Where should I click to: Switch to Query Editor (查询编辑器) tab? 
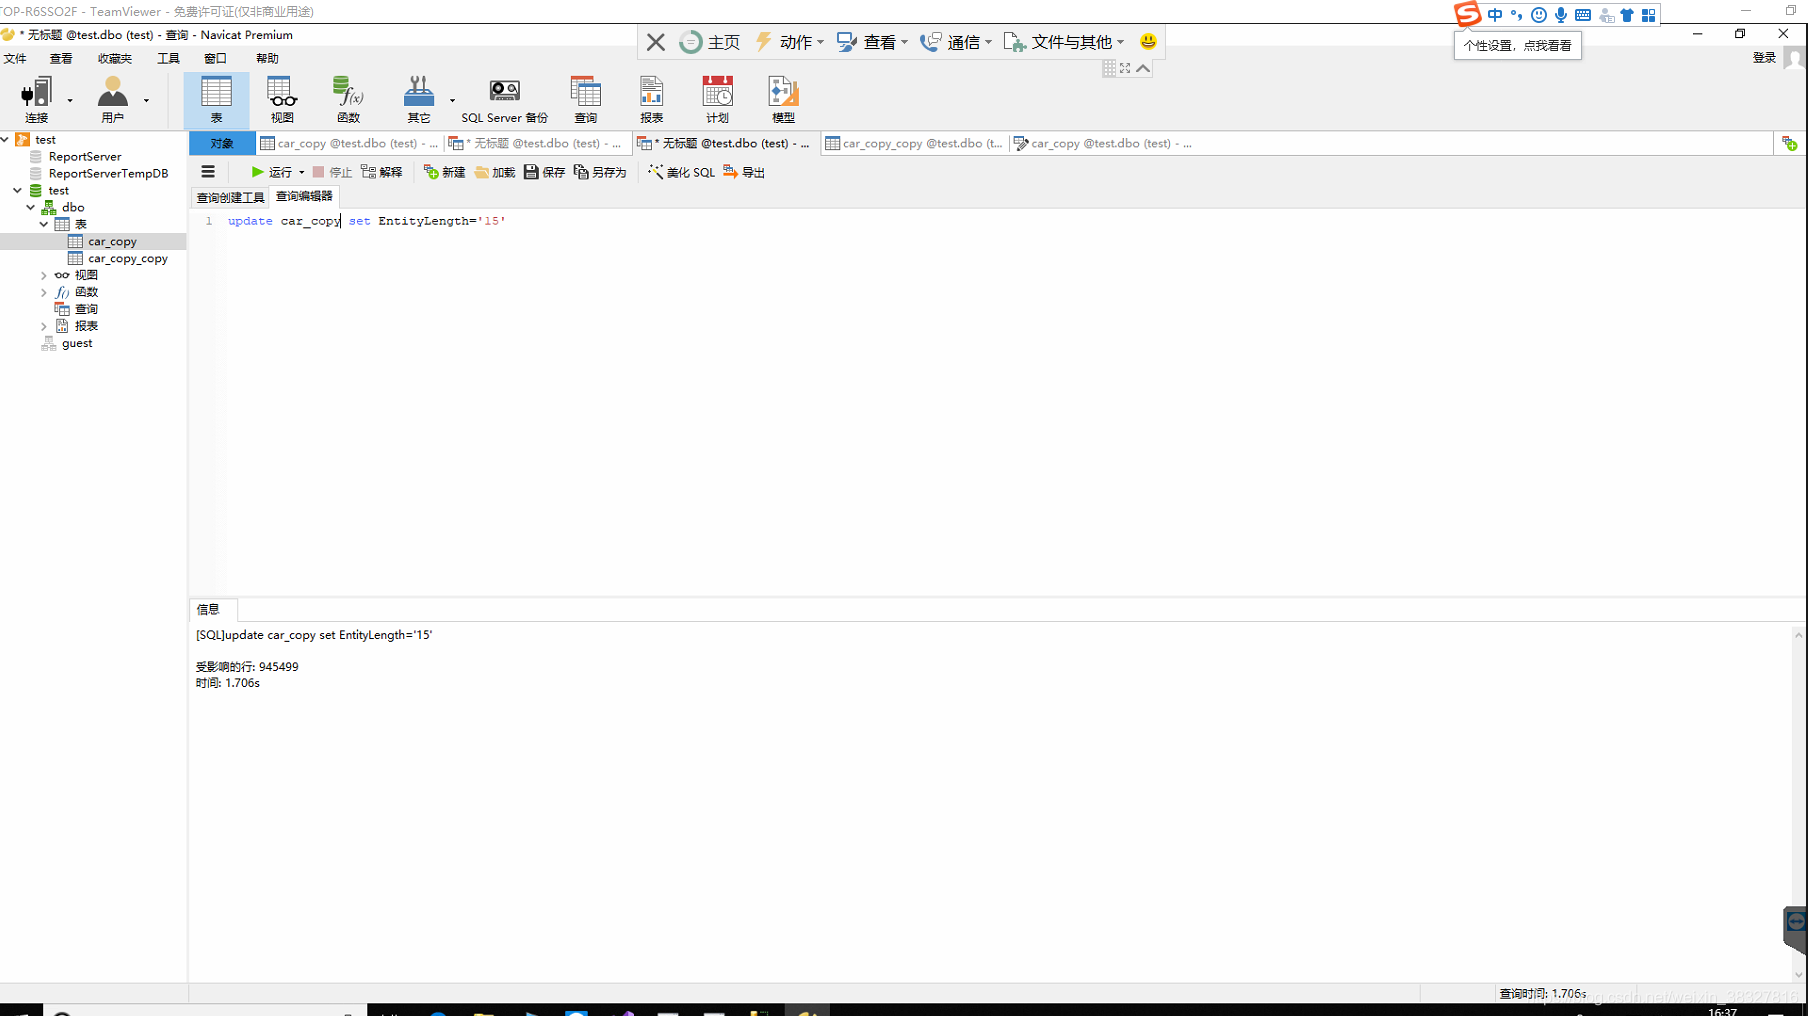coord(304,196)
